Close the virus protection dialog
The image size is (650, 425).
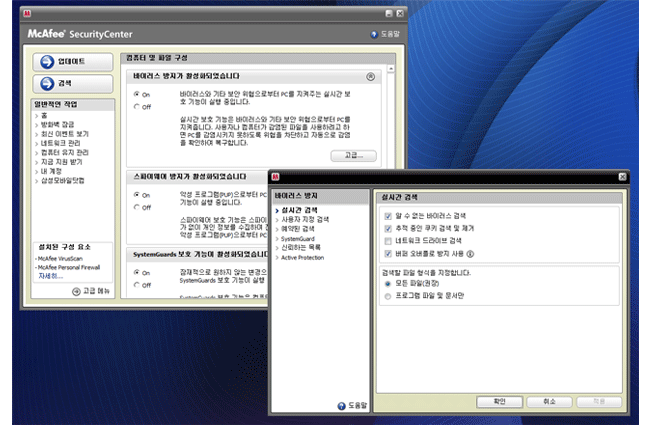point(622,177)
